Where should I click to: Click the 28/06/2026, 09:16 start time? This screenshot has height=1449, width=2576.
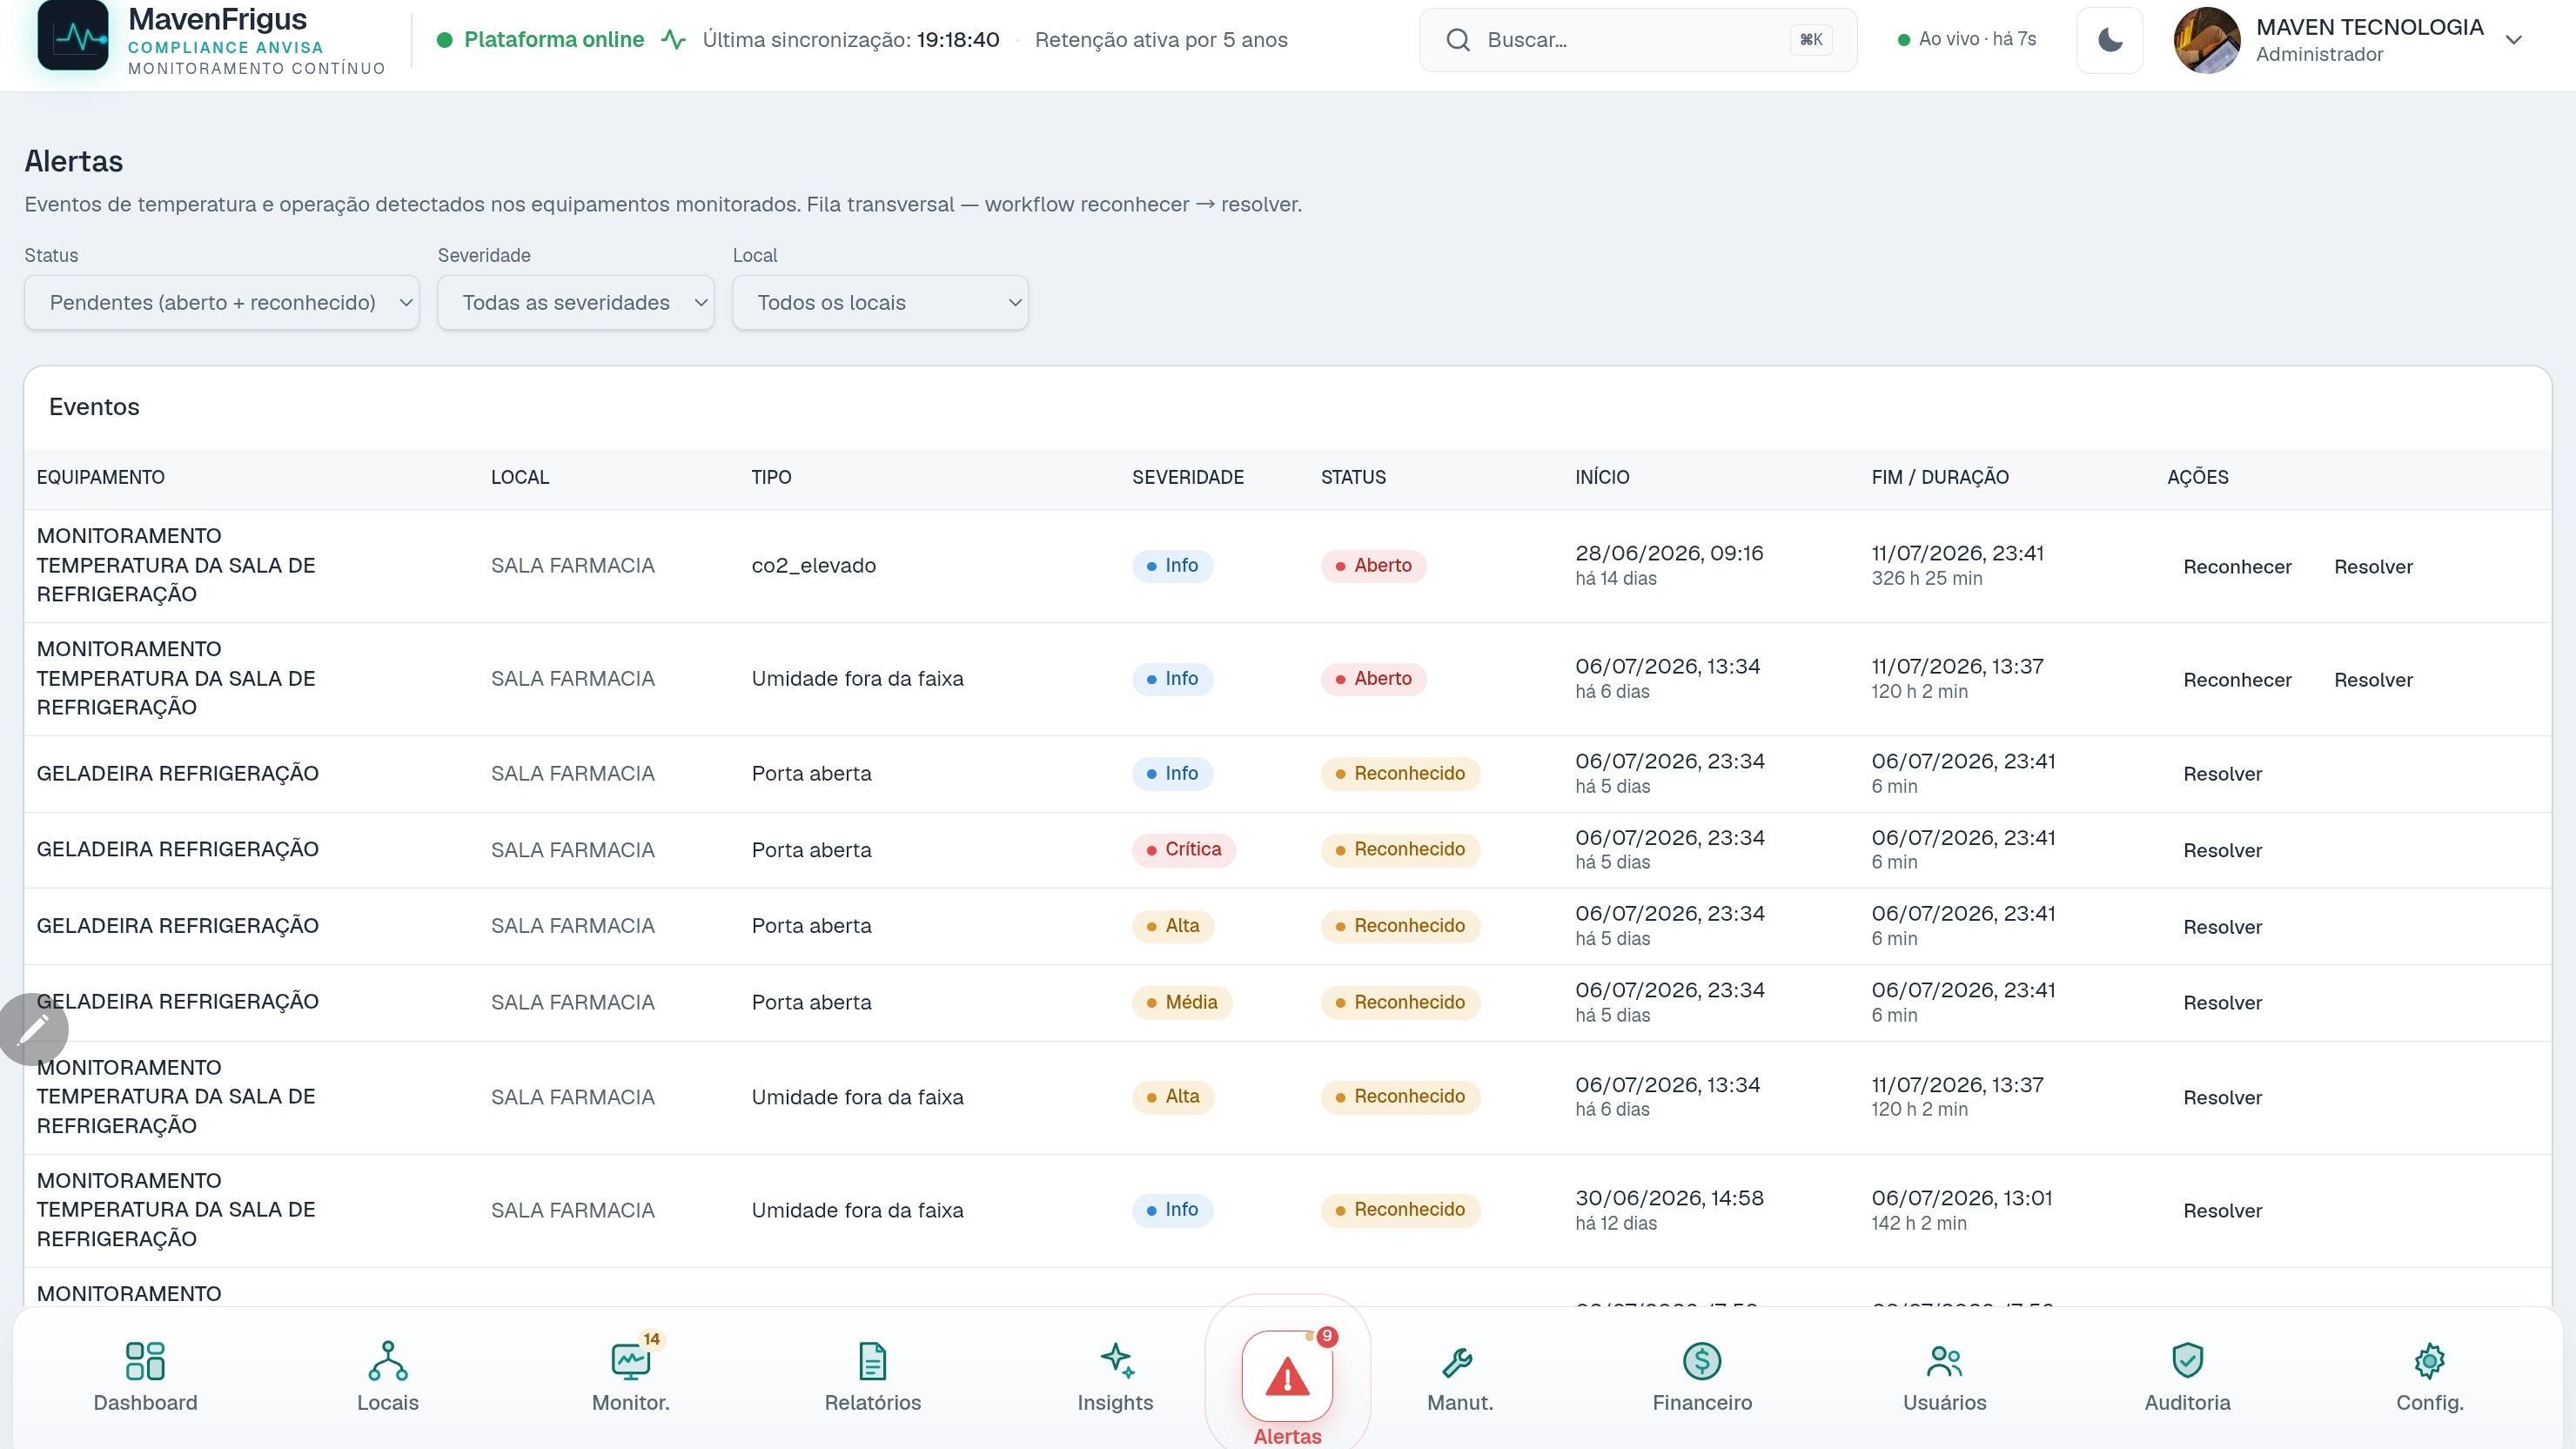(1669, 553)
